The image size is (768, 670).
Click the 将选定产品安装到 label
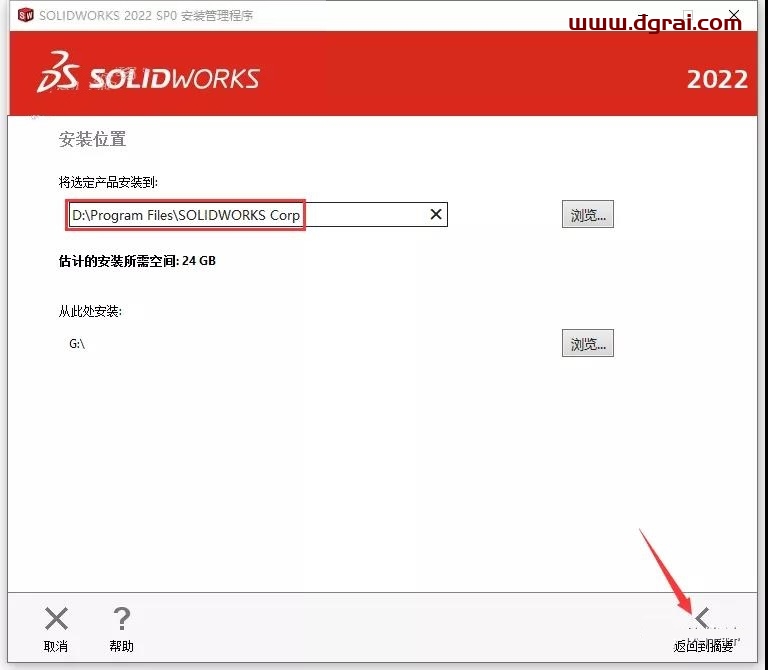pos(108,183)
